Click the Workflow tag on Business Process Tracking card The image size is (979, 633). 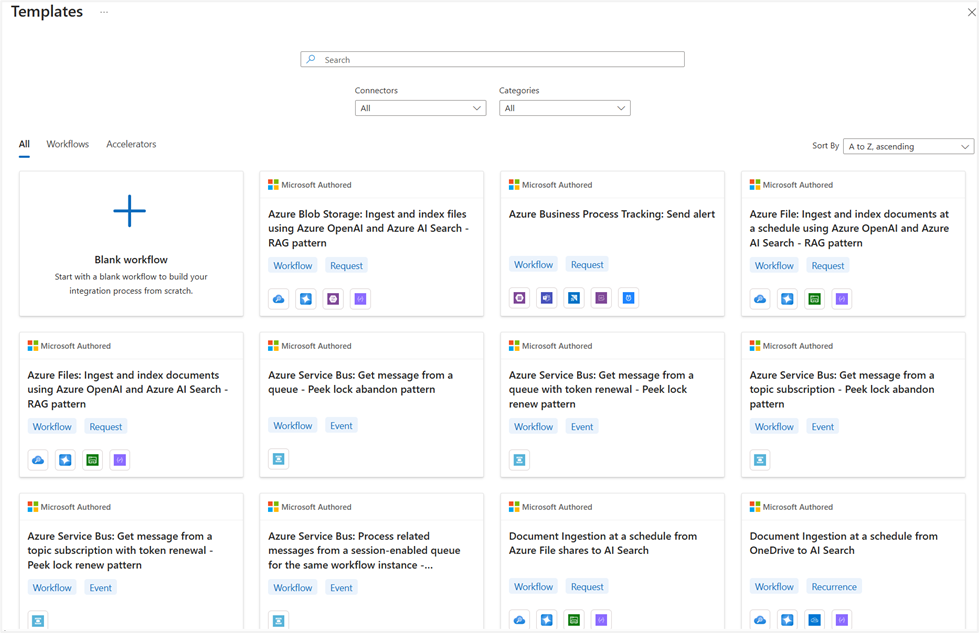[534, 265]
